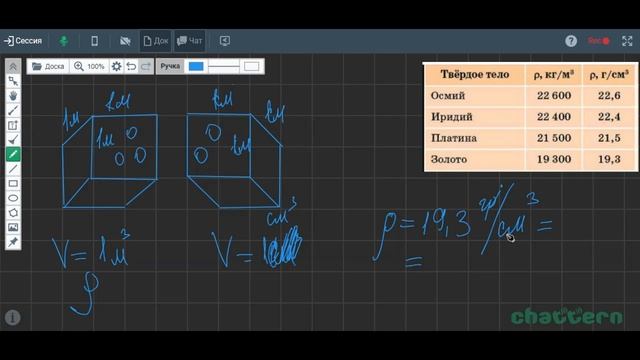Click the ρ, г/см³ column header

[609, 74]
